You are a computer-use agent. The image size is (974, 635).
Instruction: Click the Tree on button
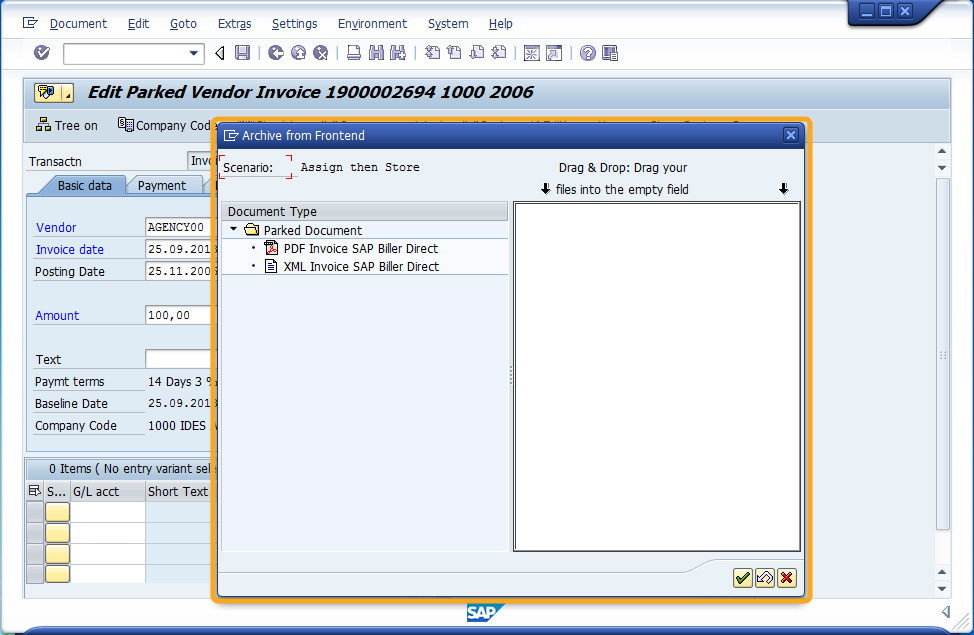coord(67,125)
